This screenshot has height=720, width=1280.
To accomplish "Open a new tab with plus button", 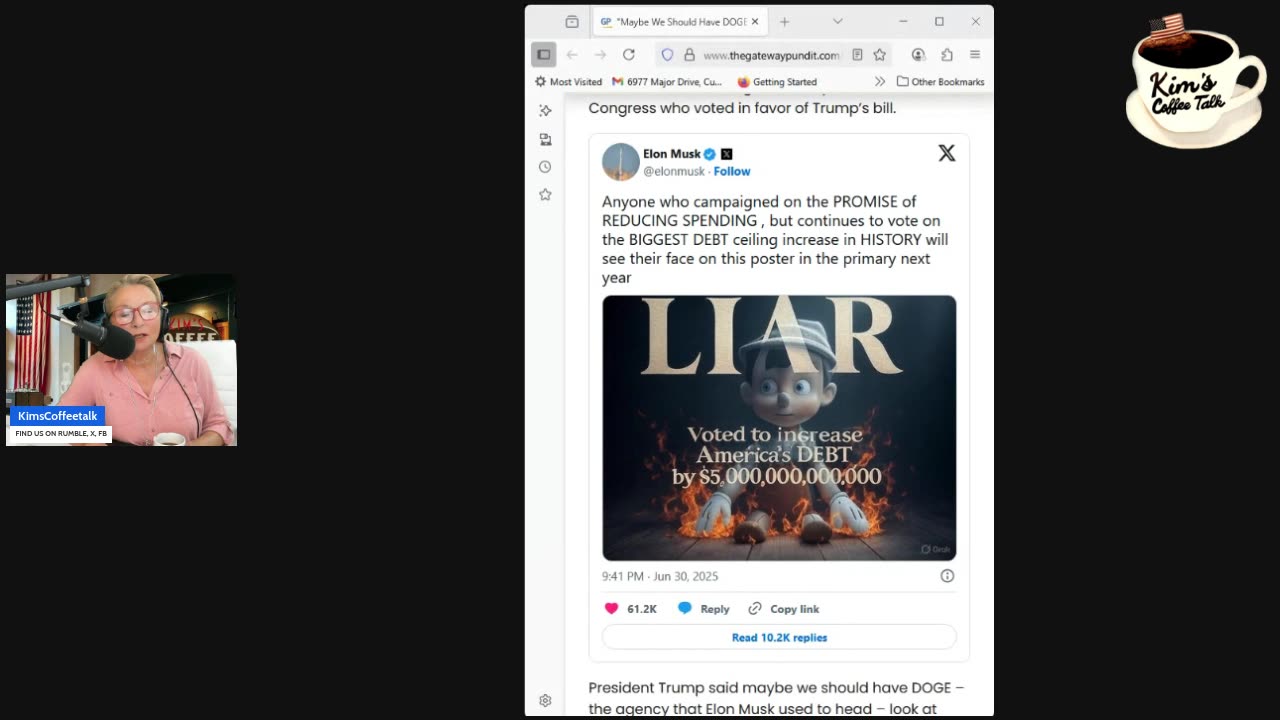I will click(x=784, y=21).
